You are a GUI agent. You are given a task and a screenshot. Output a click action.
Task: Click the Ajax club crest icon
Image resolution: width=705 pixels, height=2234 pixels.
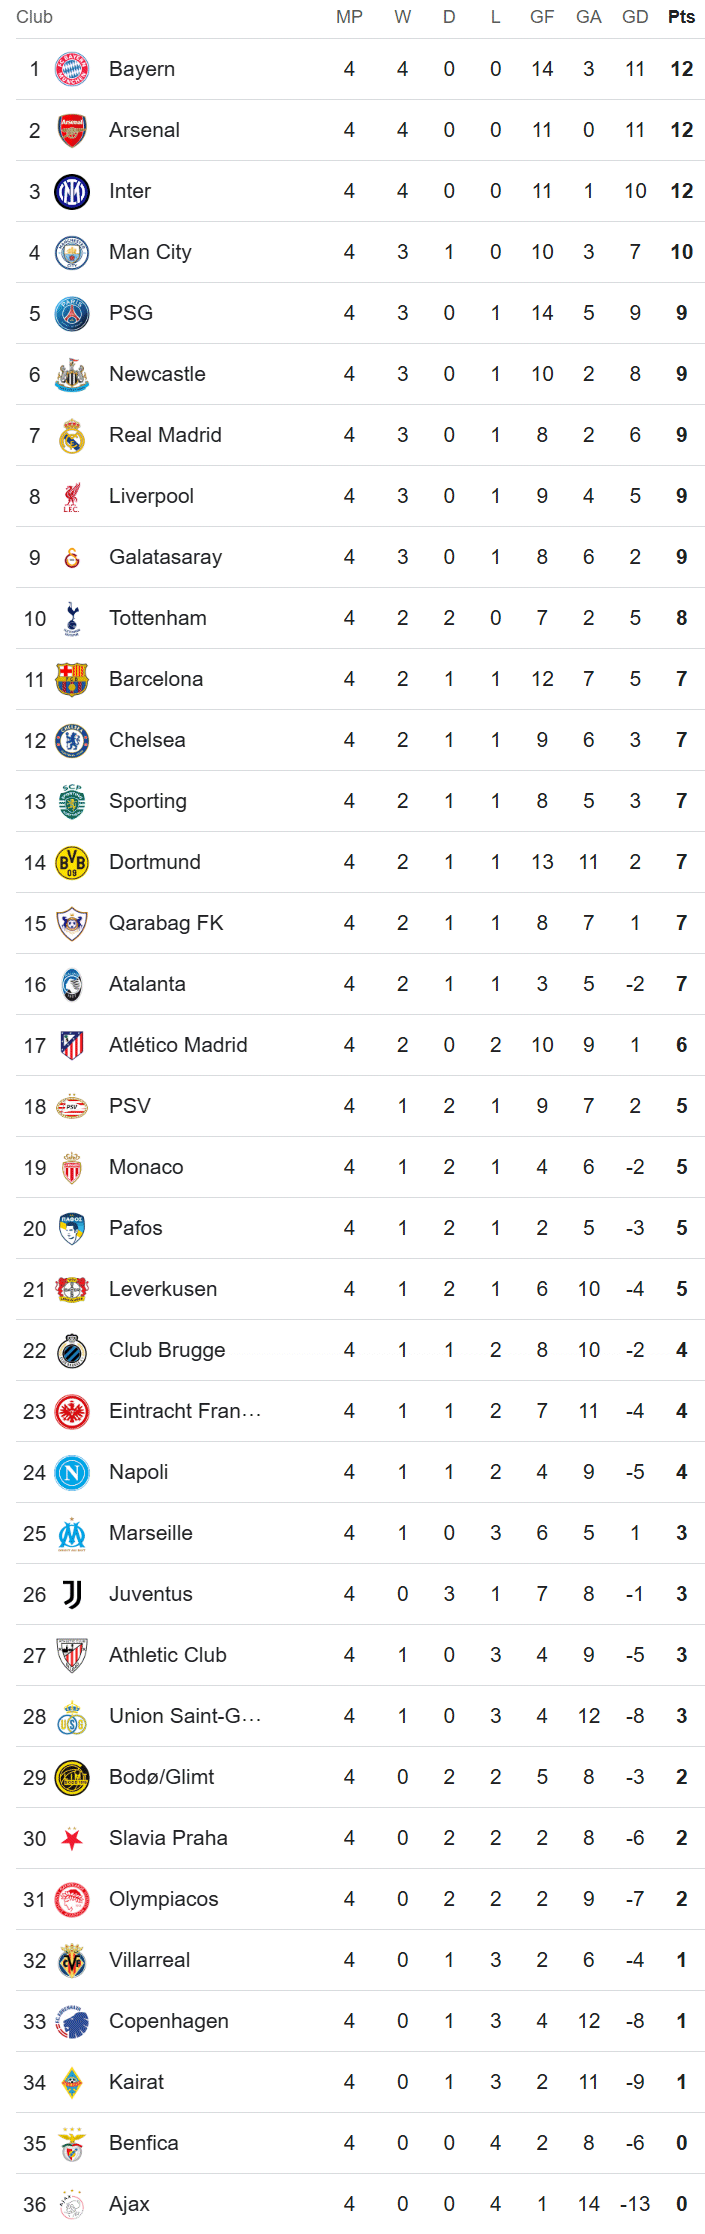point(72,2204)
